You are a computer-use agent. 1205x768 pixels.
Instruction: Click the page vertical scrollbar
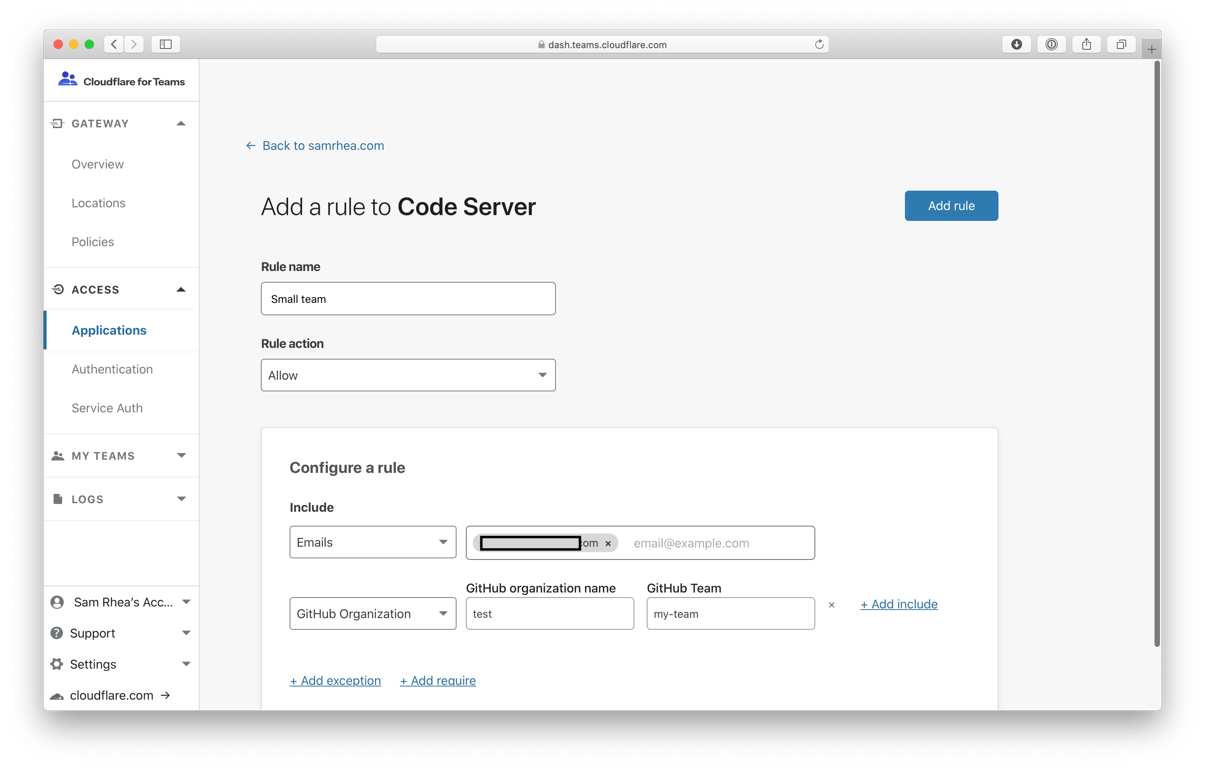pos(1157,354)
